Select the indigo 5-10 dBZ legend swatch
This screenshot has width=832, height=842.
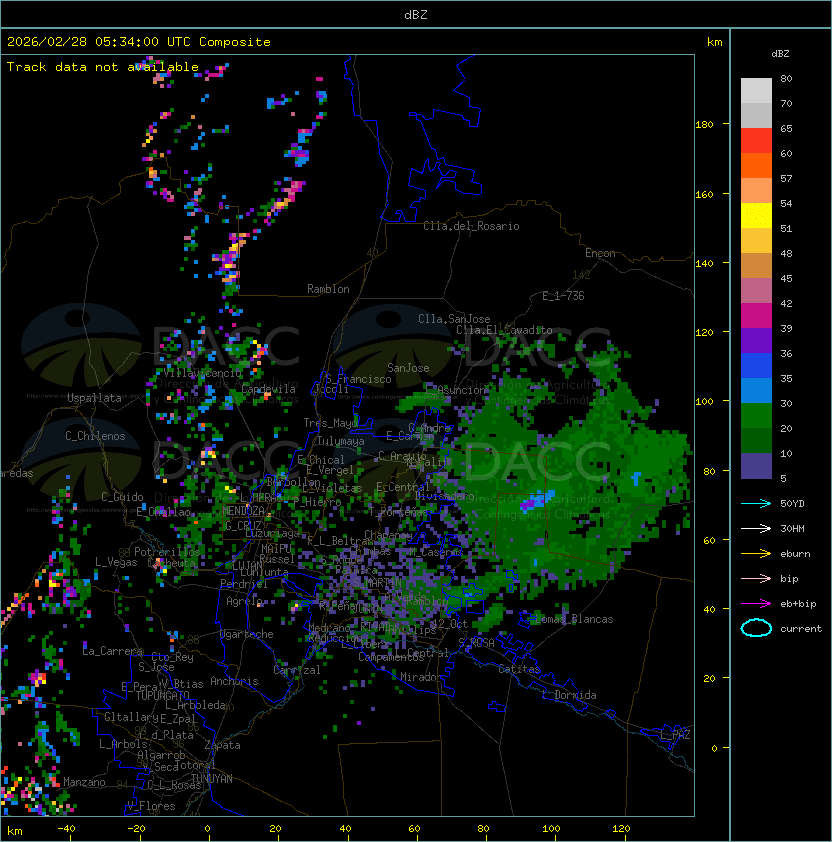pos(756,466)
